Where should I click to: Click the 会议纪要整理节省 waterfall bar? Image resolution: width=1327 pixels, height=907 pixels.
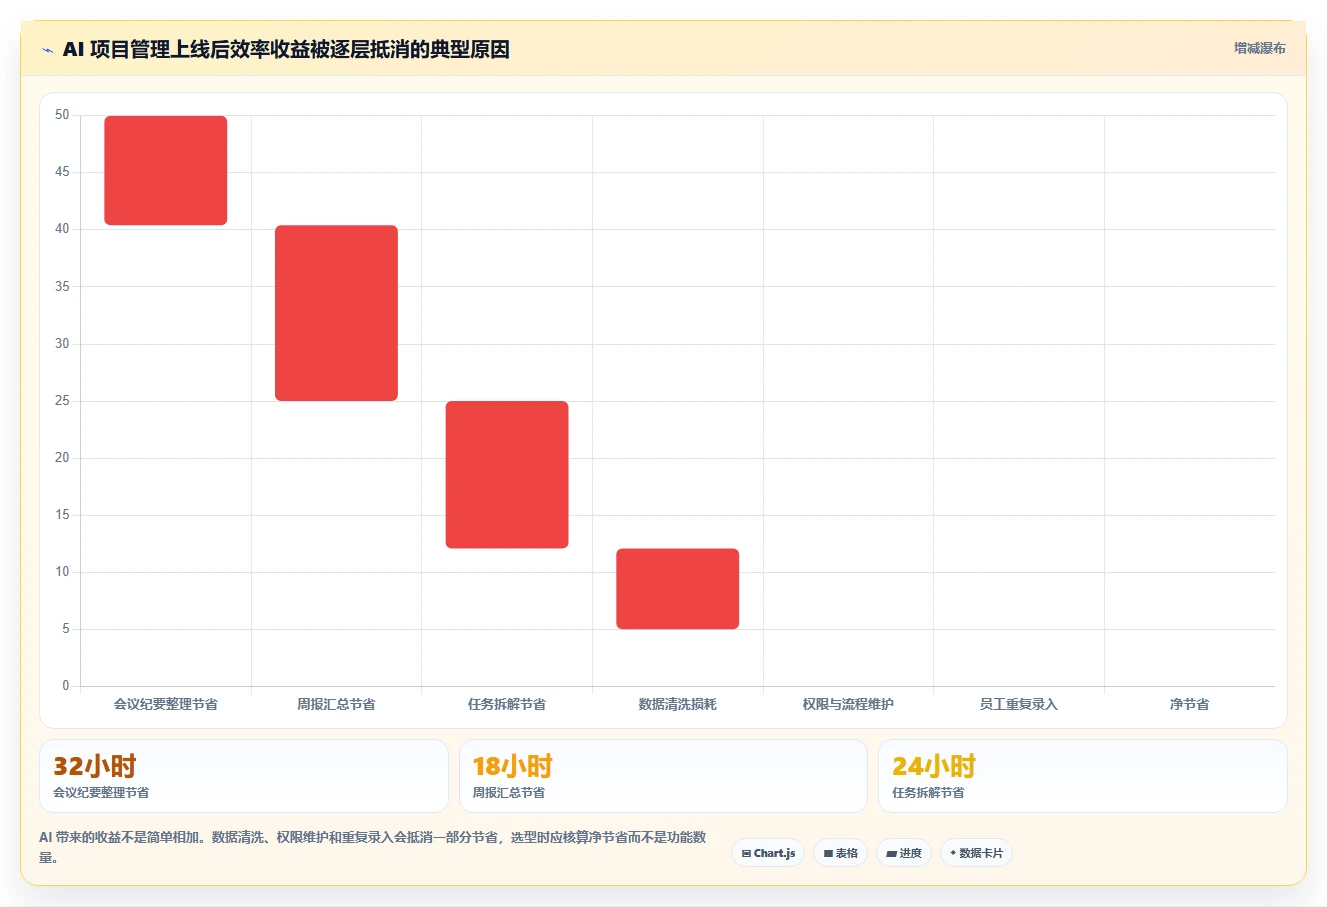coord(166,170)
